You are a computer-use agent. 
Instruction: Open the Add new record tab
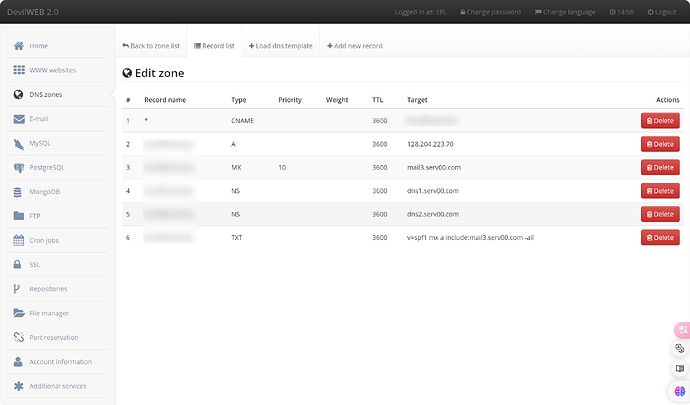[x=355, y=46]
